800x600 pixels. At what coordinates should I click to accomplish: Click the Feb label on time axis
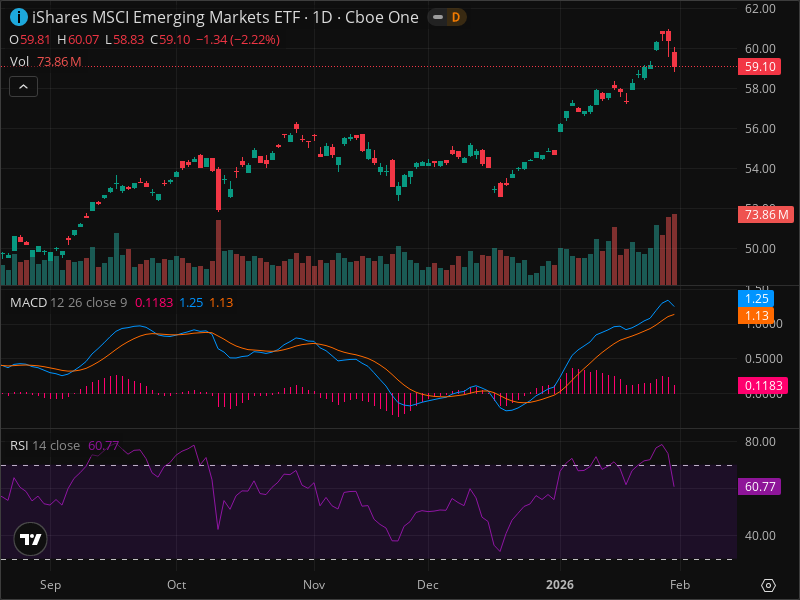coord(680,585)
